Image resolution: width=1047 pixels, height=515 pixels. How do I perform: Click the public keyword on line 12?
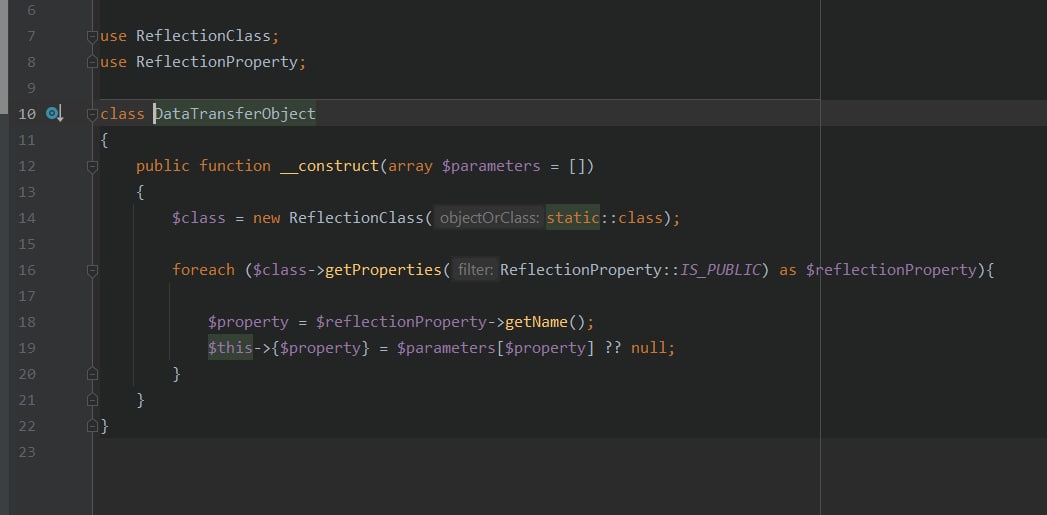[x=163, y=166]
